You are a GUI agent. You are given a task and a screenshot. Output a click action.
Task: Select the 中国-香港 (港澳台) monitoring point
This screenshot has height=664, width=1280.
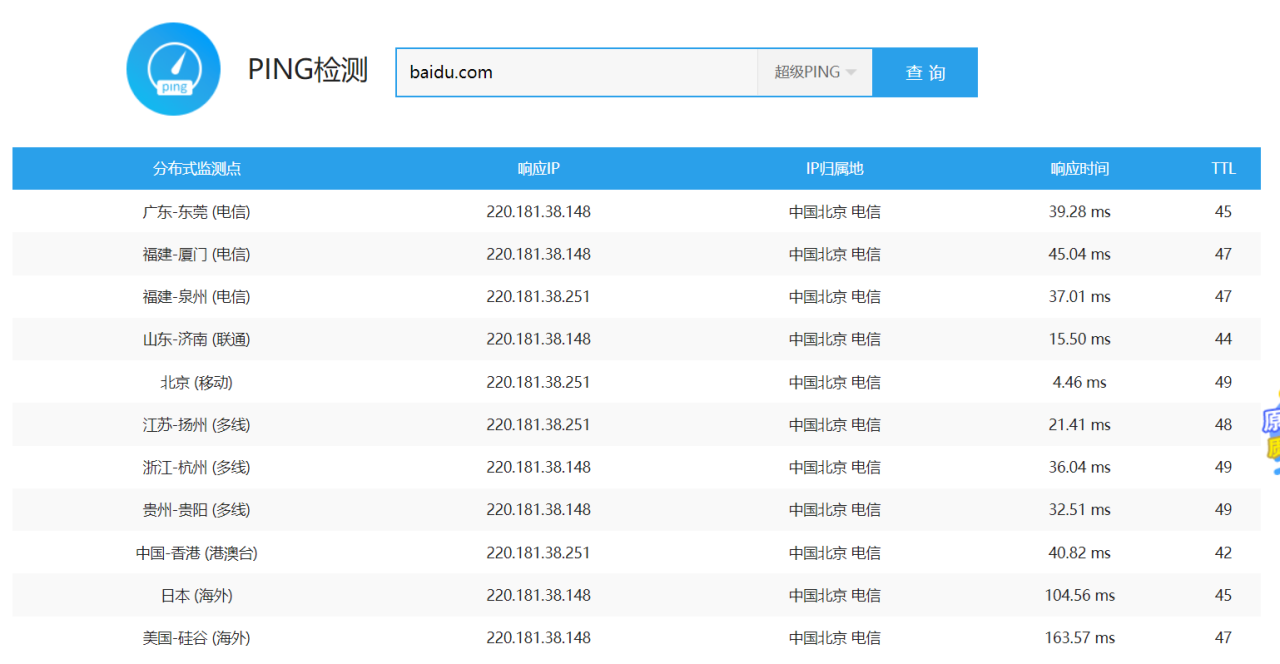pyautogui.click(x=197, y=552)
